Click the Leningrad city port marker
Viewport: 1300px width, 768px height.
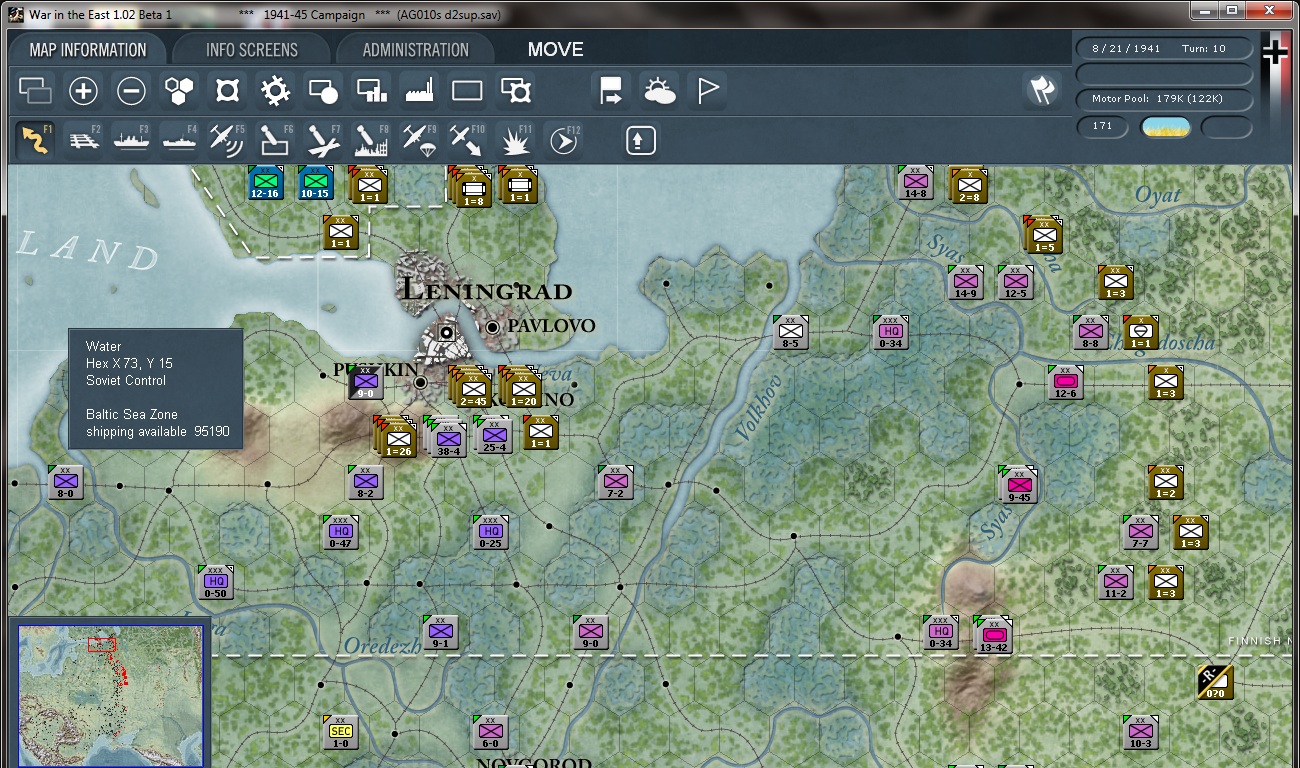[446, 332]
